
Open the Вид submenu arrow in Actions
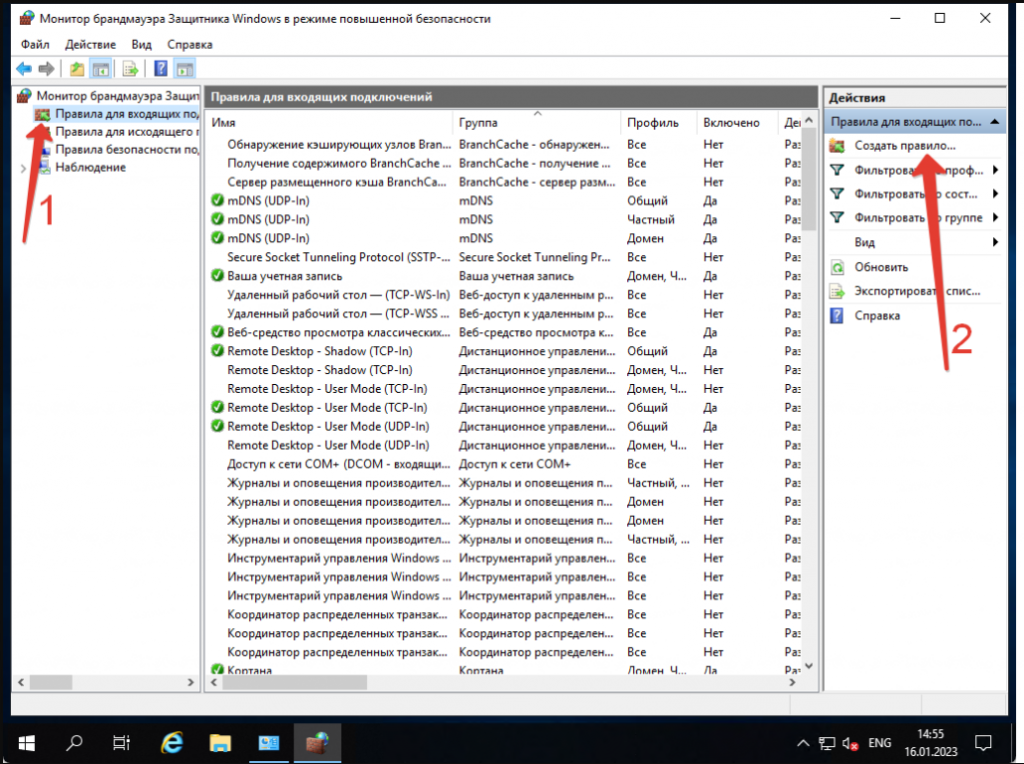(995, 242)
